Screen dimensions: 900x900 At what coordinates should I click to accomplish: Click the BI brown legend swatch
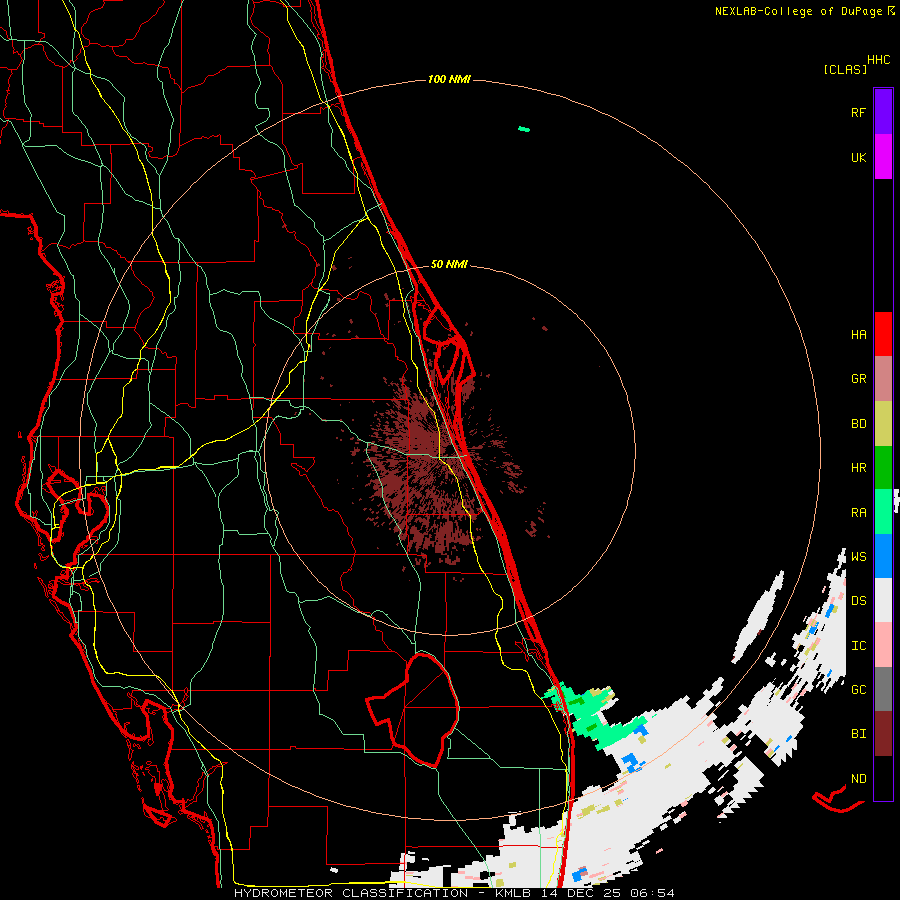pyautogui.click(x=883, y=734)
